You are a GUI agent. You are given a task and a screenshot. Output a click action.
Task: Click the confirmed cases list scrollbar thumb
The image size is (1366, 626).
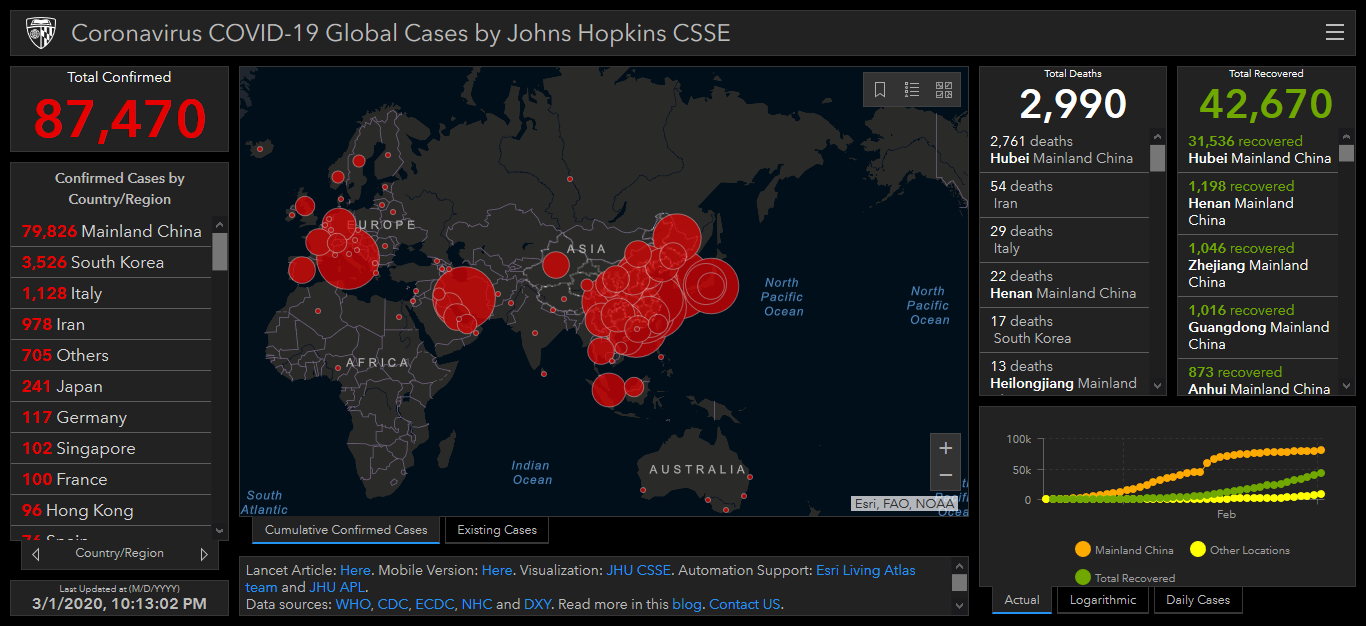tap(220, 252)
